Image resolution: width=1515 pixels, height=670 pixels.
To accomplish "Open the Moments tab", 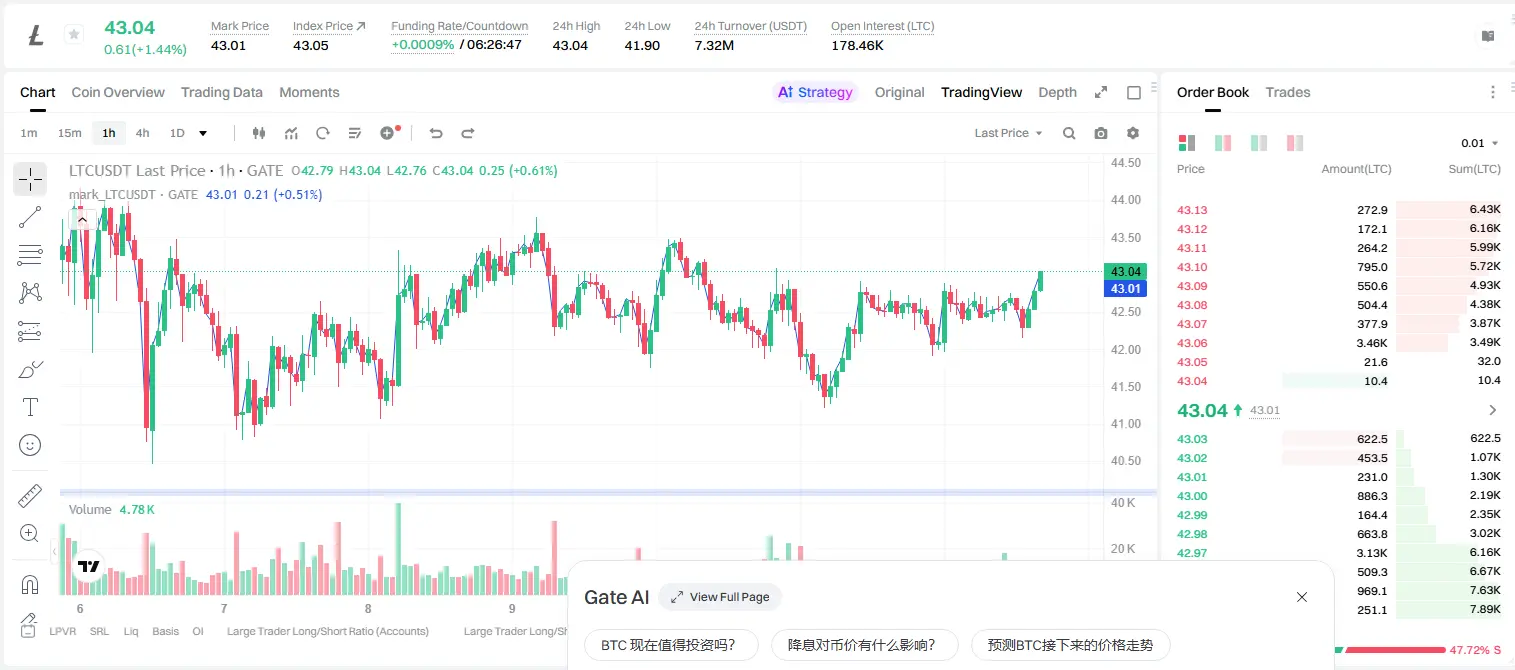I will point(309,92).
